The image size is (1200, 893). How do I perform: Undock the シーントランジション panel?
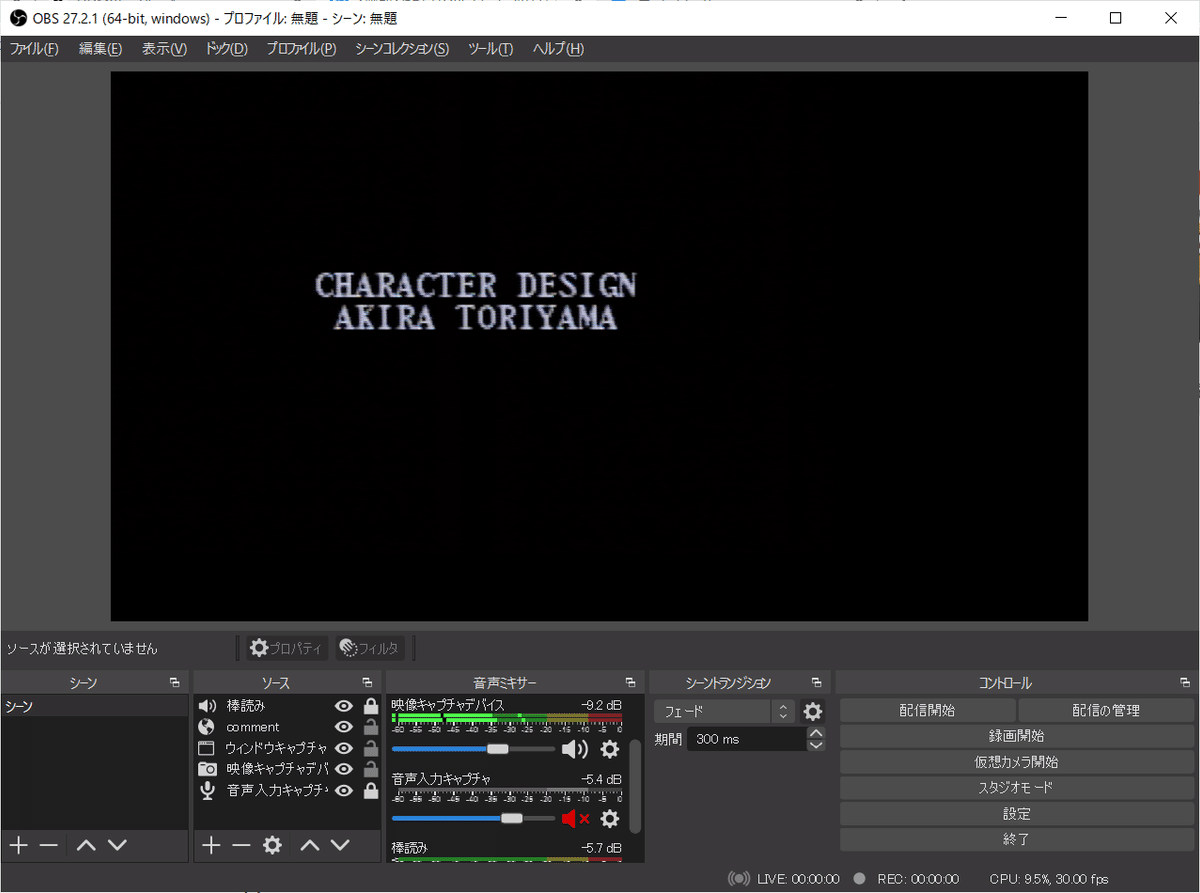coord(816,683)
